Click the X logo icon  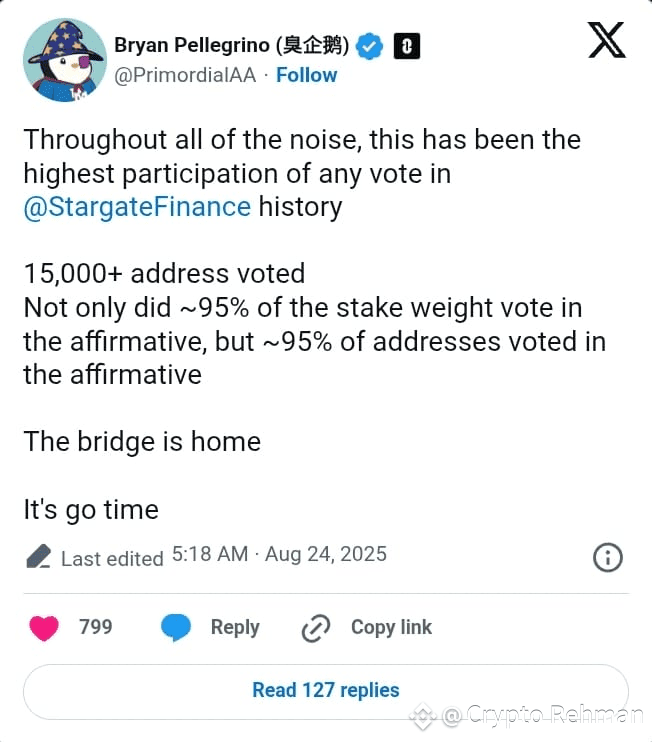[x=606, y=40]
